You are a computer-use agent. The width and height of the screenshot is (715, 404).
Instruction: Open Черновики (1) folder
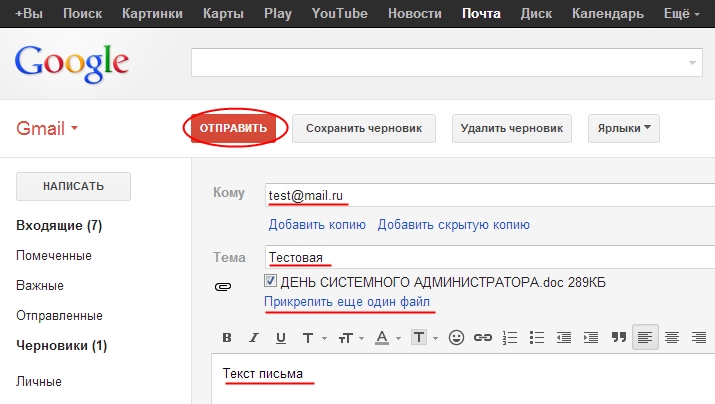tap(62, 346)
